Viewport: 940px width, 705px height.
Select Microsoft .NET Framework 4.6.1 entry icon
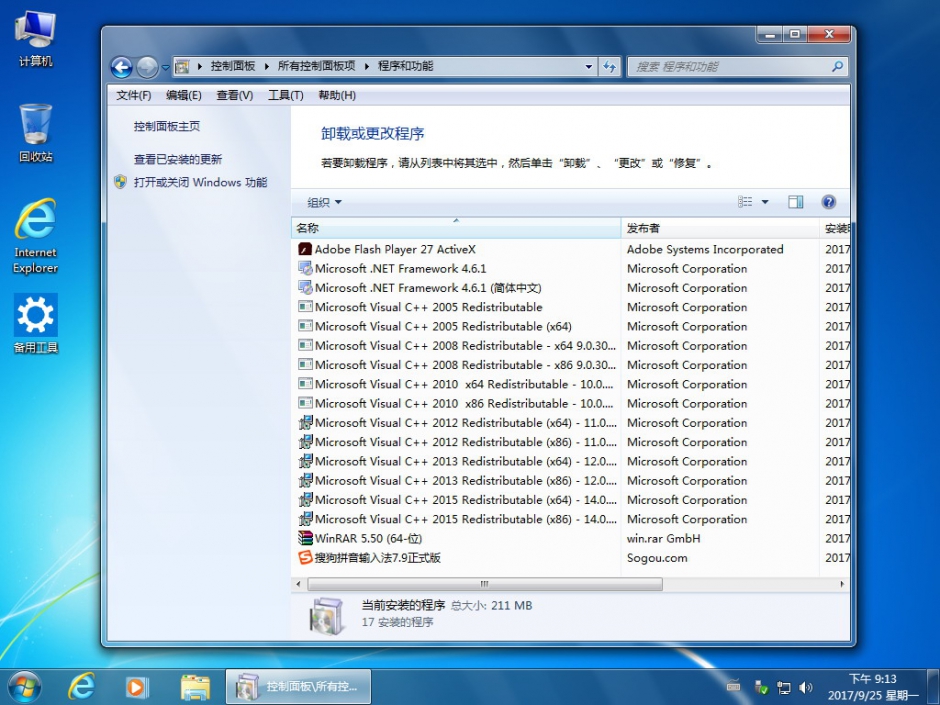click(305, 269)
